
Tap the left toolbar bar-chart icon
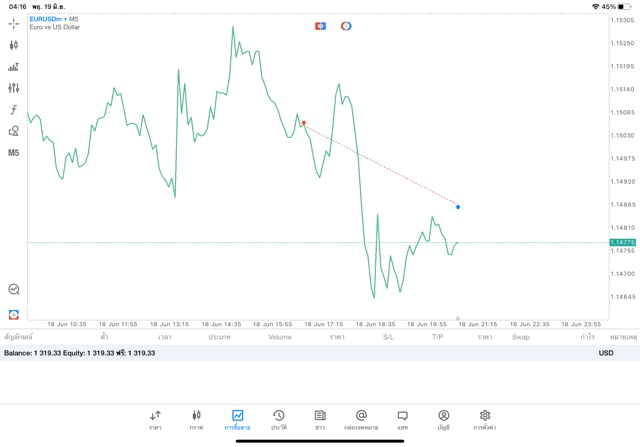14,67
